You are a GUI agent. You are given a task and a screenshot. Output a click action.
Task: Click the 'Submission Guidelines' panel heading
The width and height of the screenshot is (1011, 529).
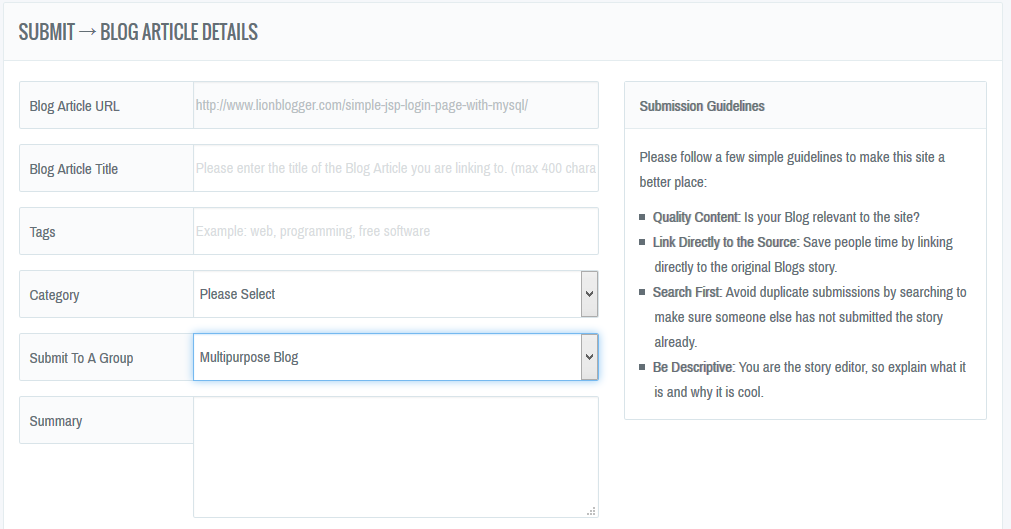click(702, 106)
